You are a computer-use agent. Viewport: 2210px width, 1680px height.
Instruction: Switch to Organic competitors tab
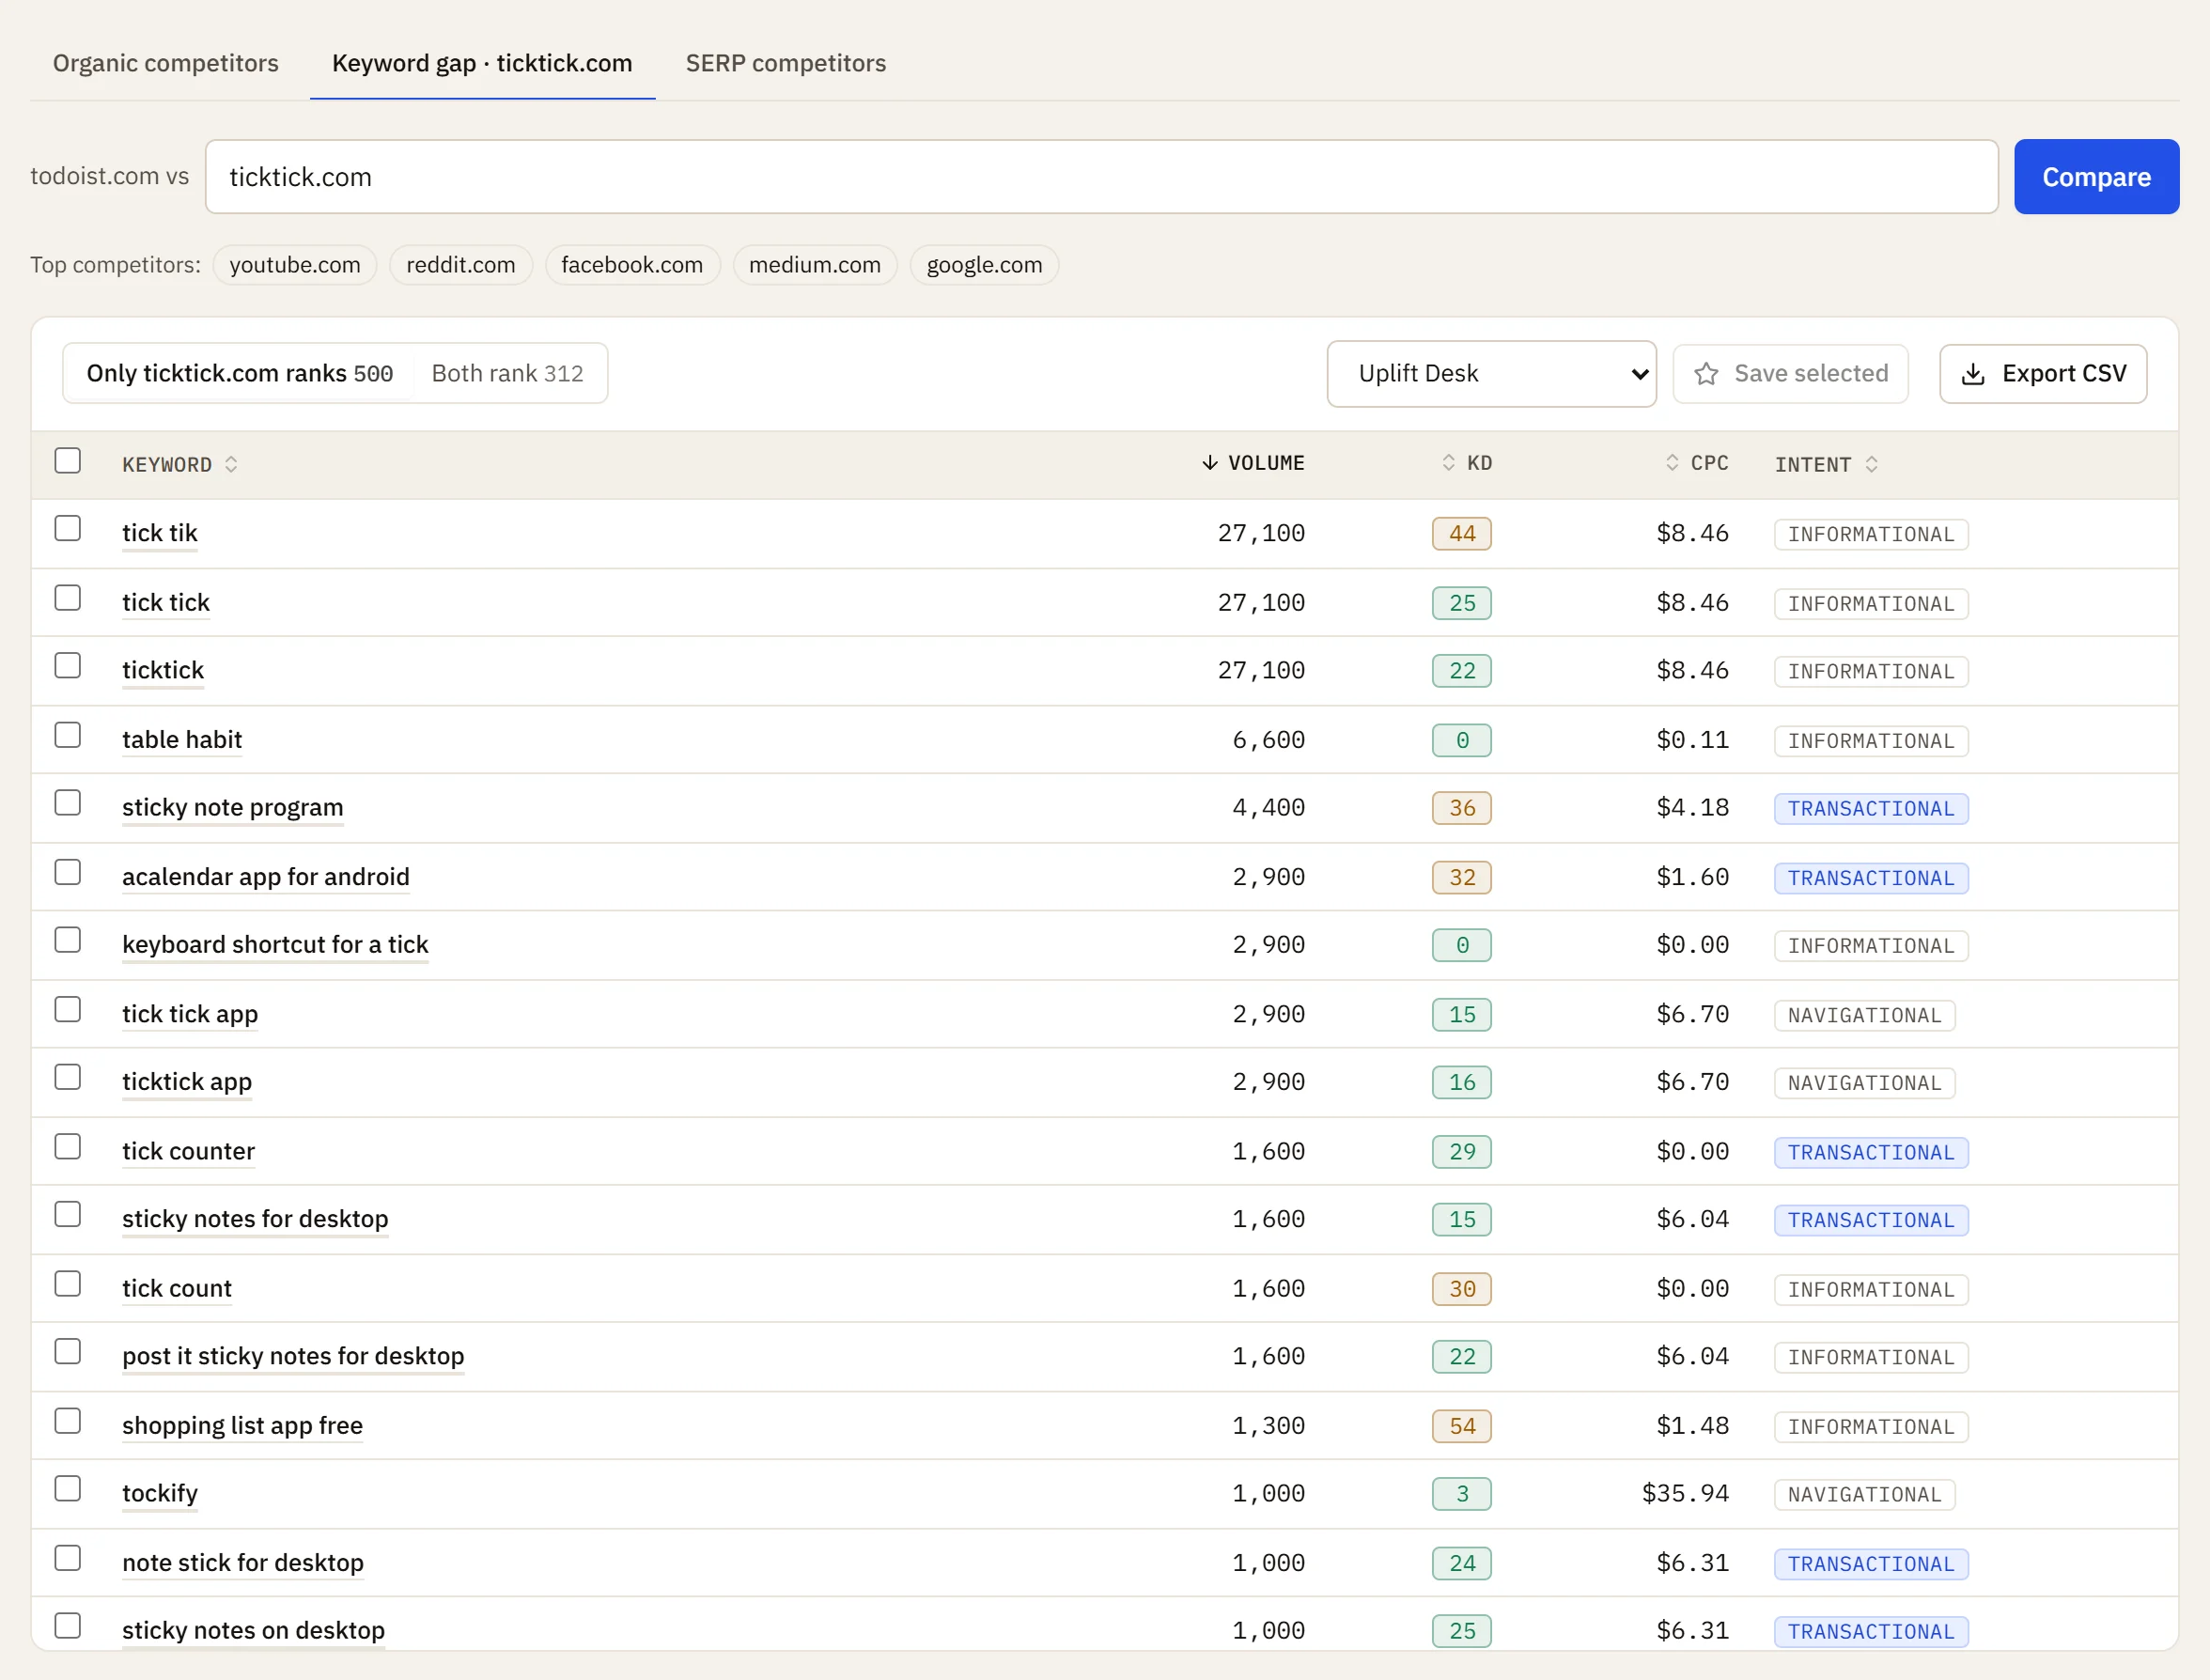166,63
